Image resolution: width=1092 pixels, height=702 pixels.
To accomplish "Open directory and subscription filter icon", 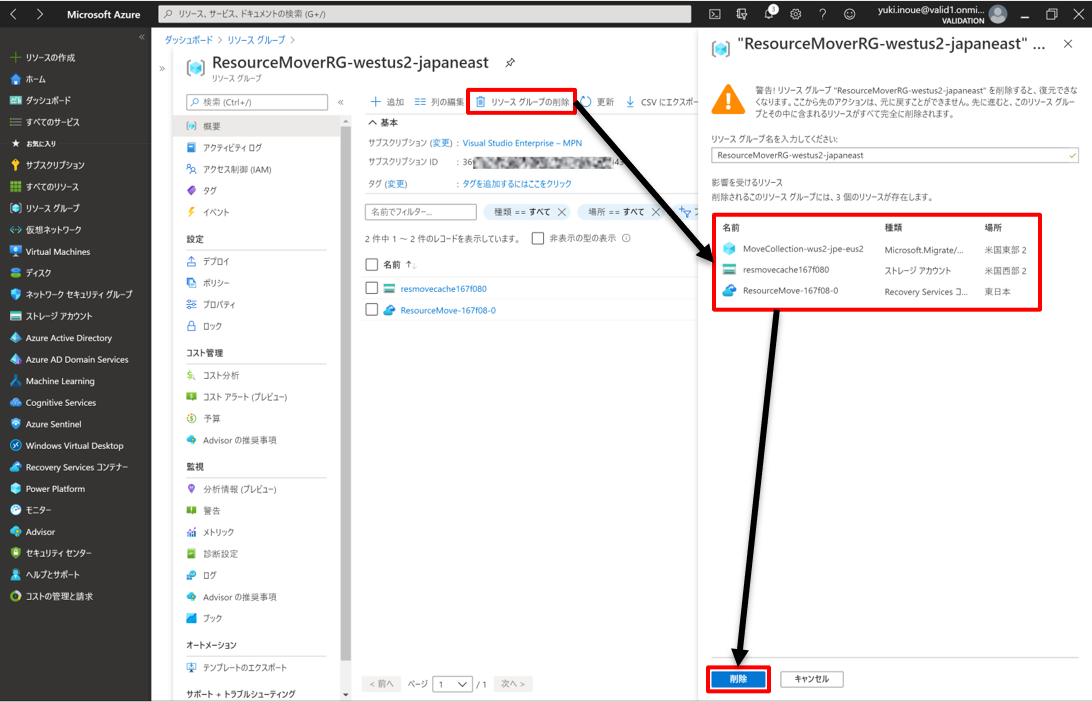I will click(x=742, y=14).
